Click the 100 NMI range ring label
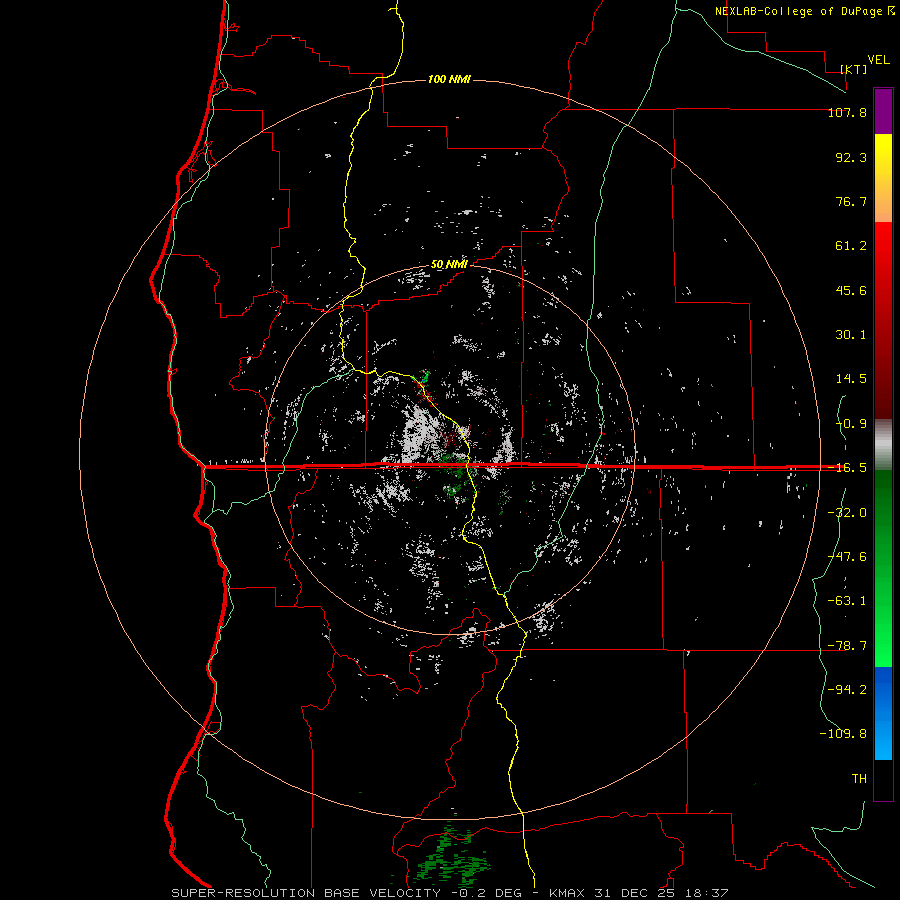The height and width of the screenshot is (900, 900). click(449, 79)
